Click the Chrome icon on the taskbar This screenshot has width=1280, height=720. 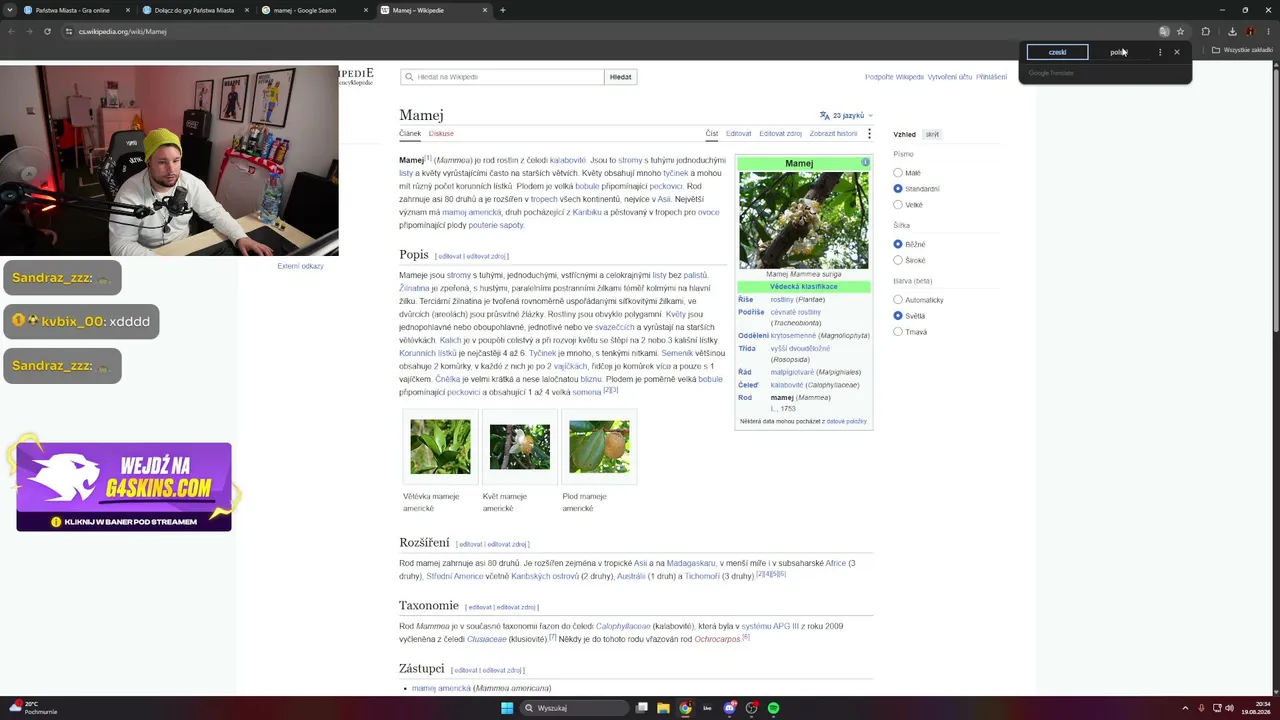(x=685, y=708)
